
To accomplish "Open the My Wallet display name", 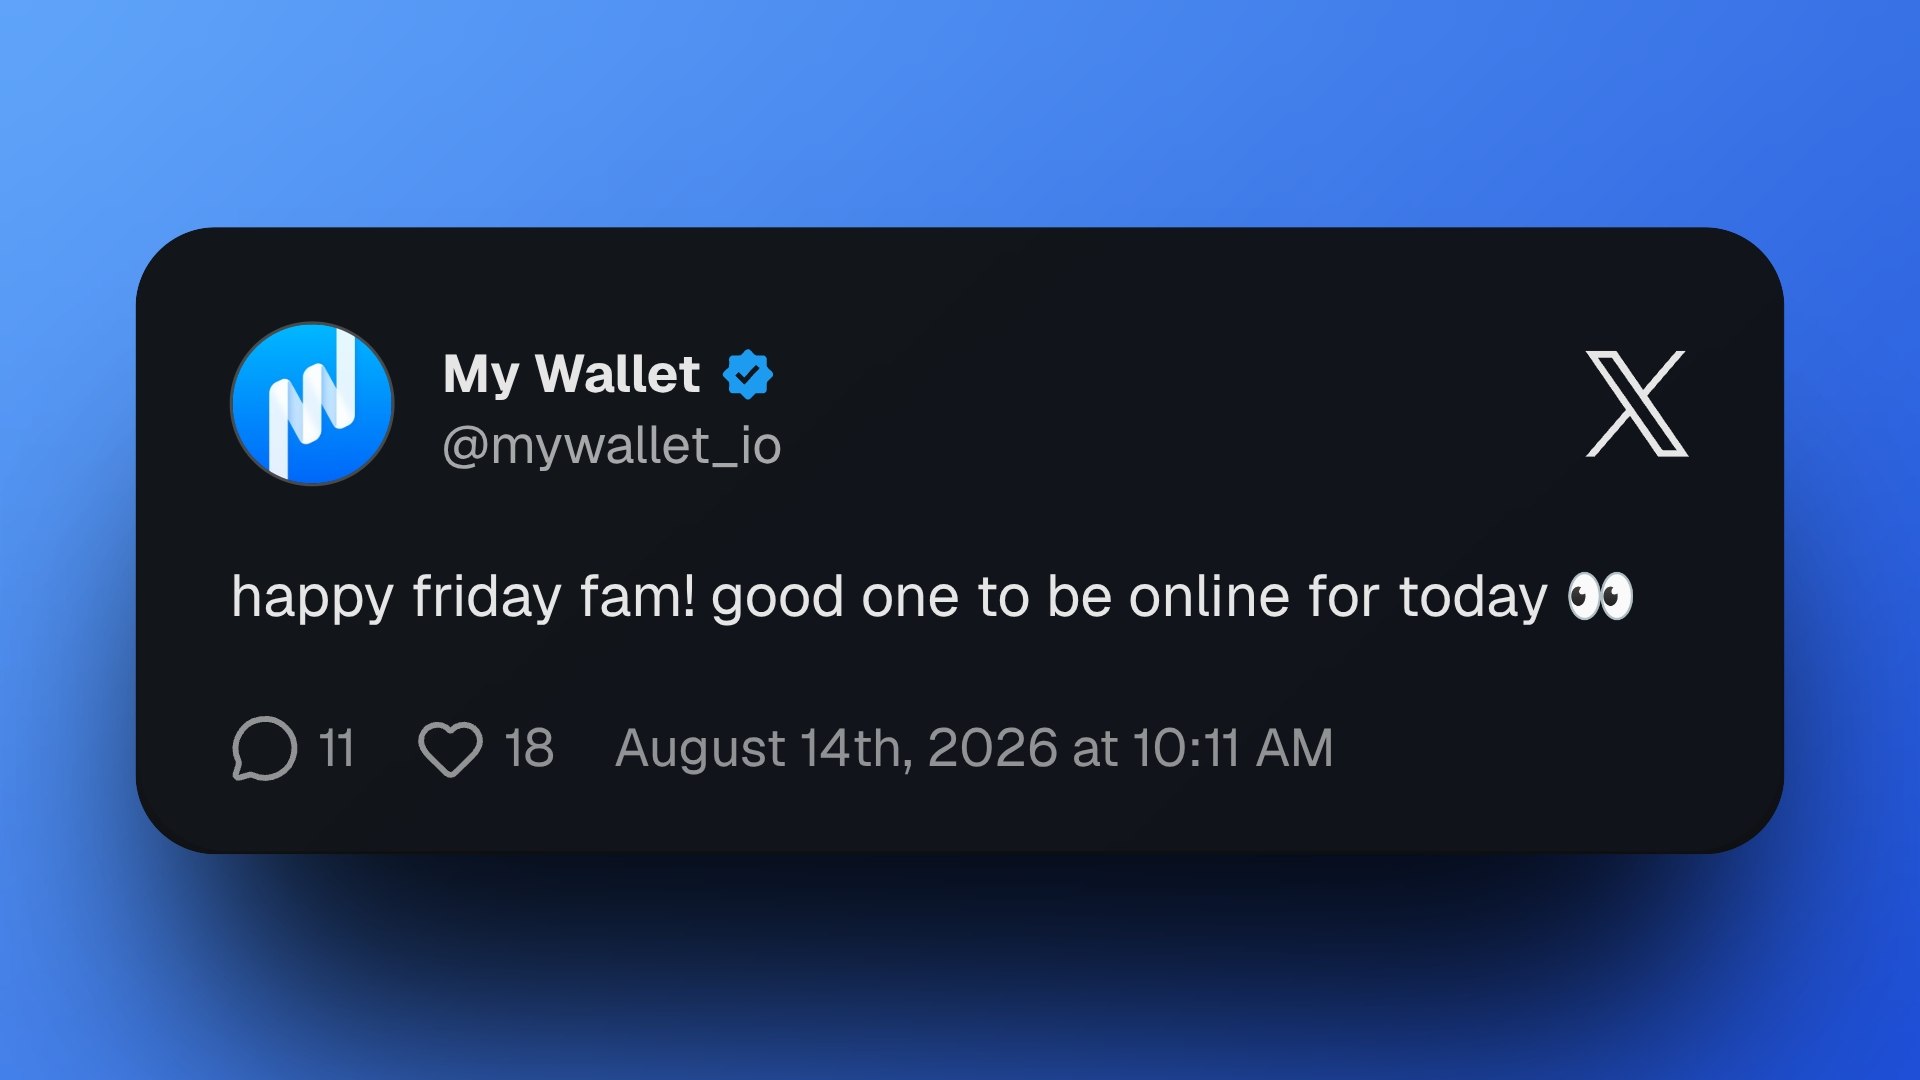I will click(571, 374).
